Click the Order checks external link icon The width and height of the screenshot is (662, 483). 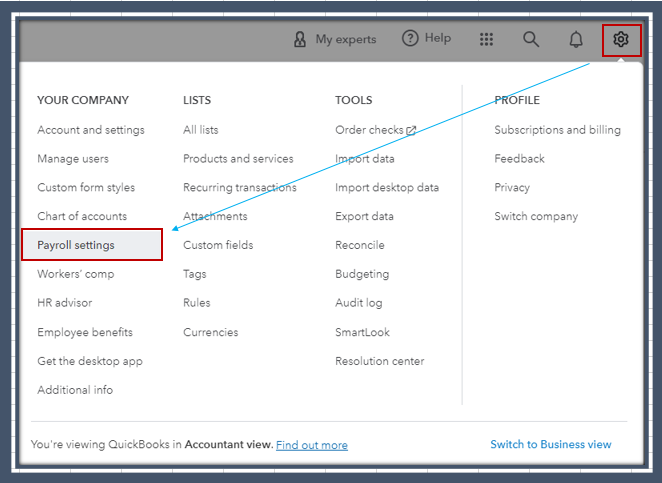tap(411, 130)
